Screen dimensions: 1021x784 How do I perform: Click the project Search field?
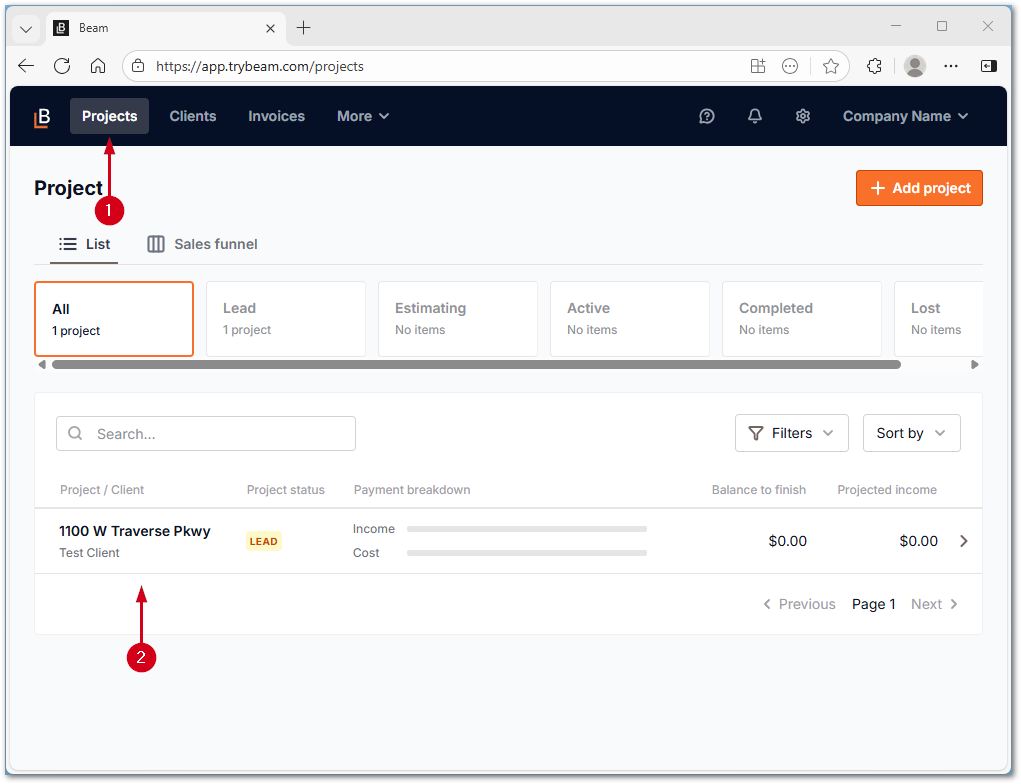[206, 434]
